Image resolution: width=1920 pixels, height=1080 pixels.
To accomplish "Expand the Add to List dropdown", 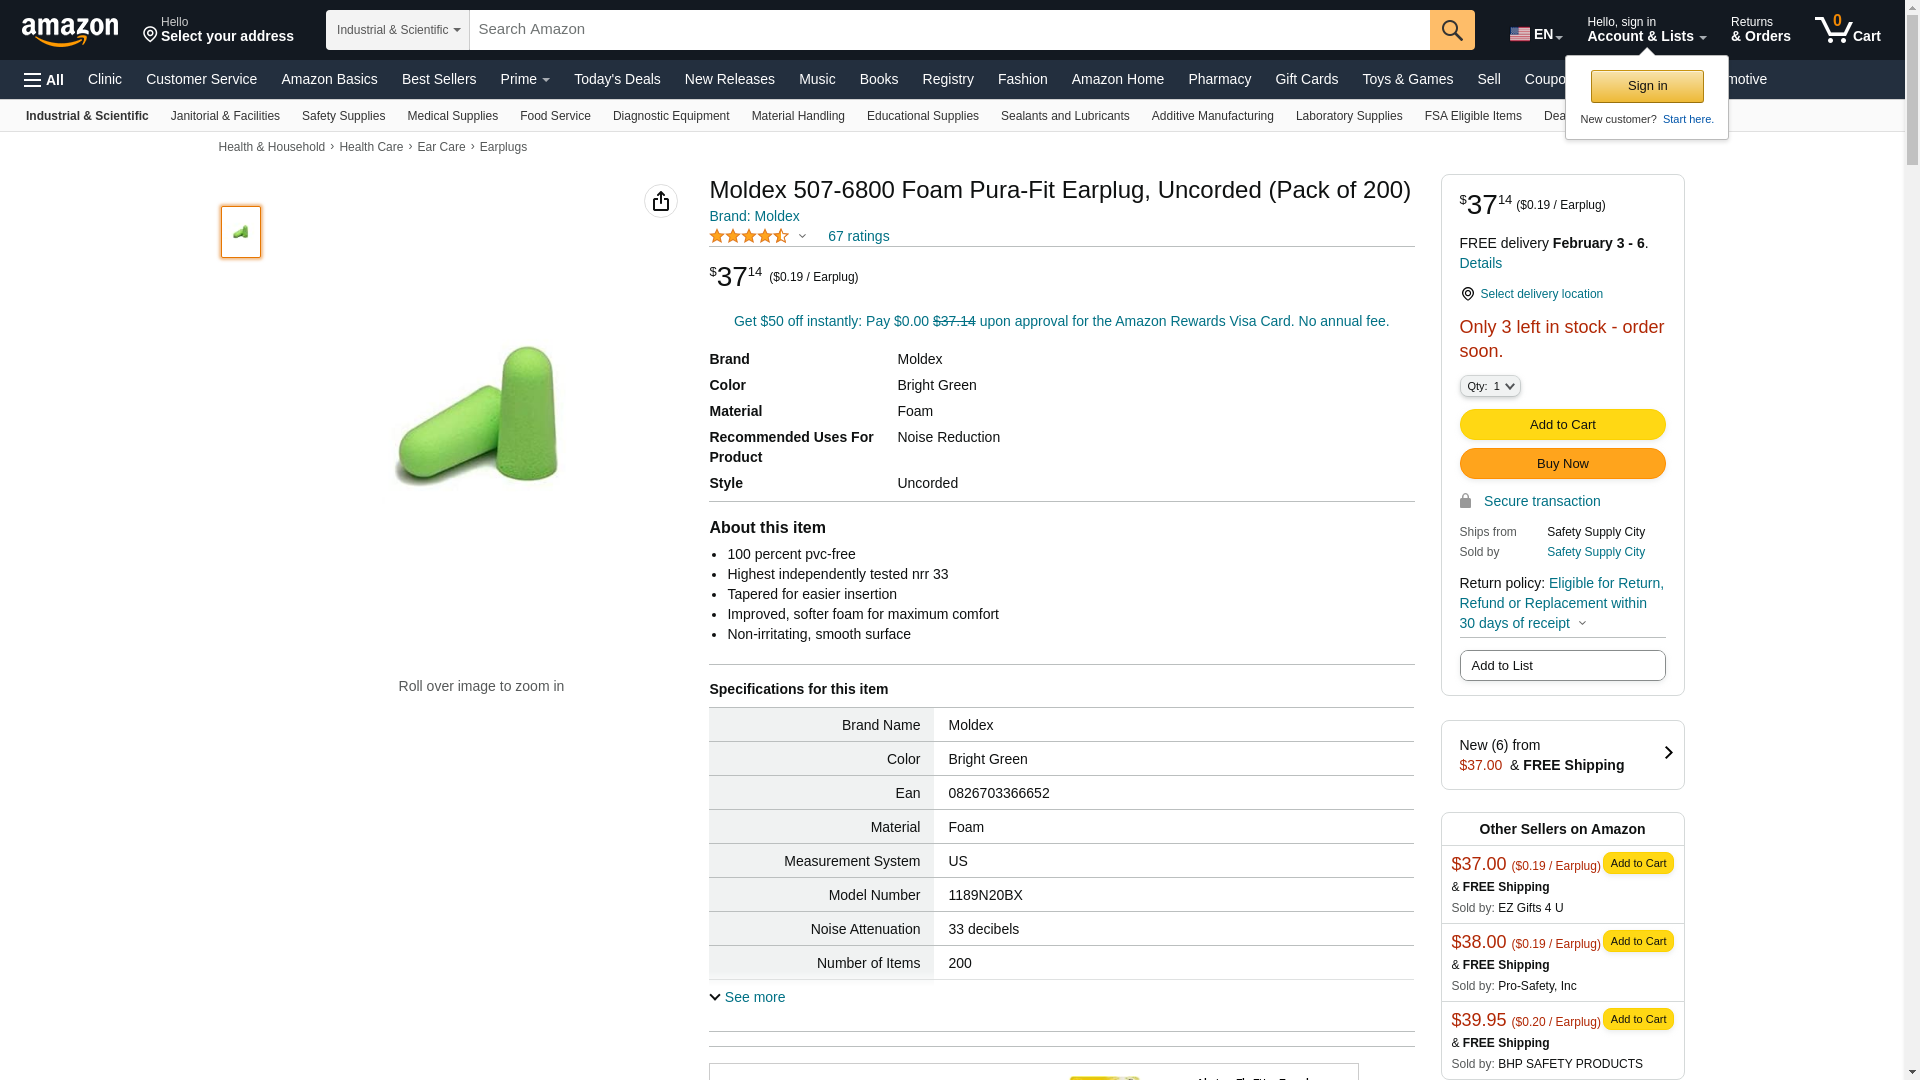I will 1562,666.
